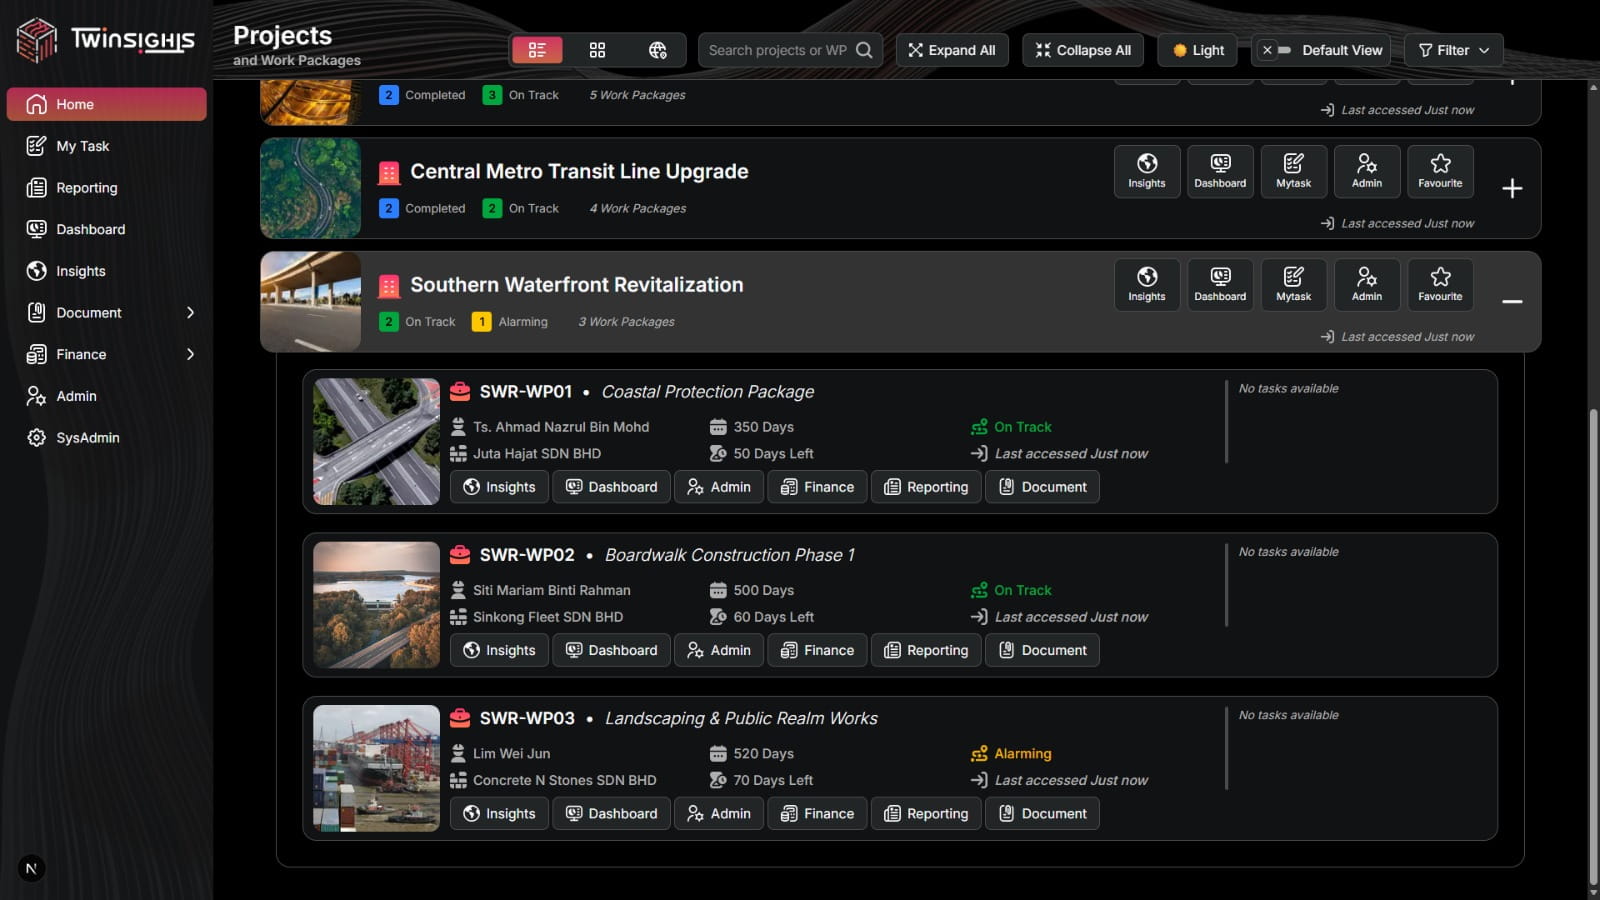Screen dimensions: 1600x900
Task: Open Admin for Central Metro Transit Line Upgrade
Action: point(1366,171)
